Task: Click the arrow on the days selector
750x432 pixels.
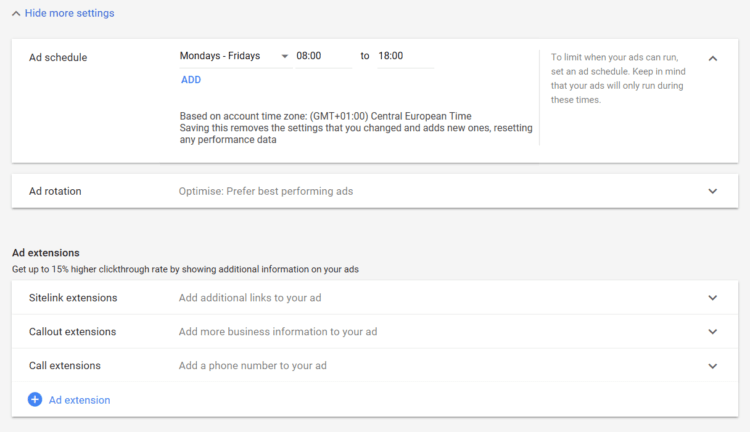Action: point(285,56)
